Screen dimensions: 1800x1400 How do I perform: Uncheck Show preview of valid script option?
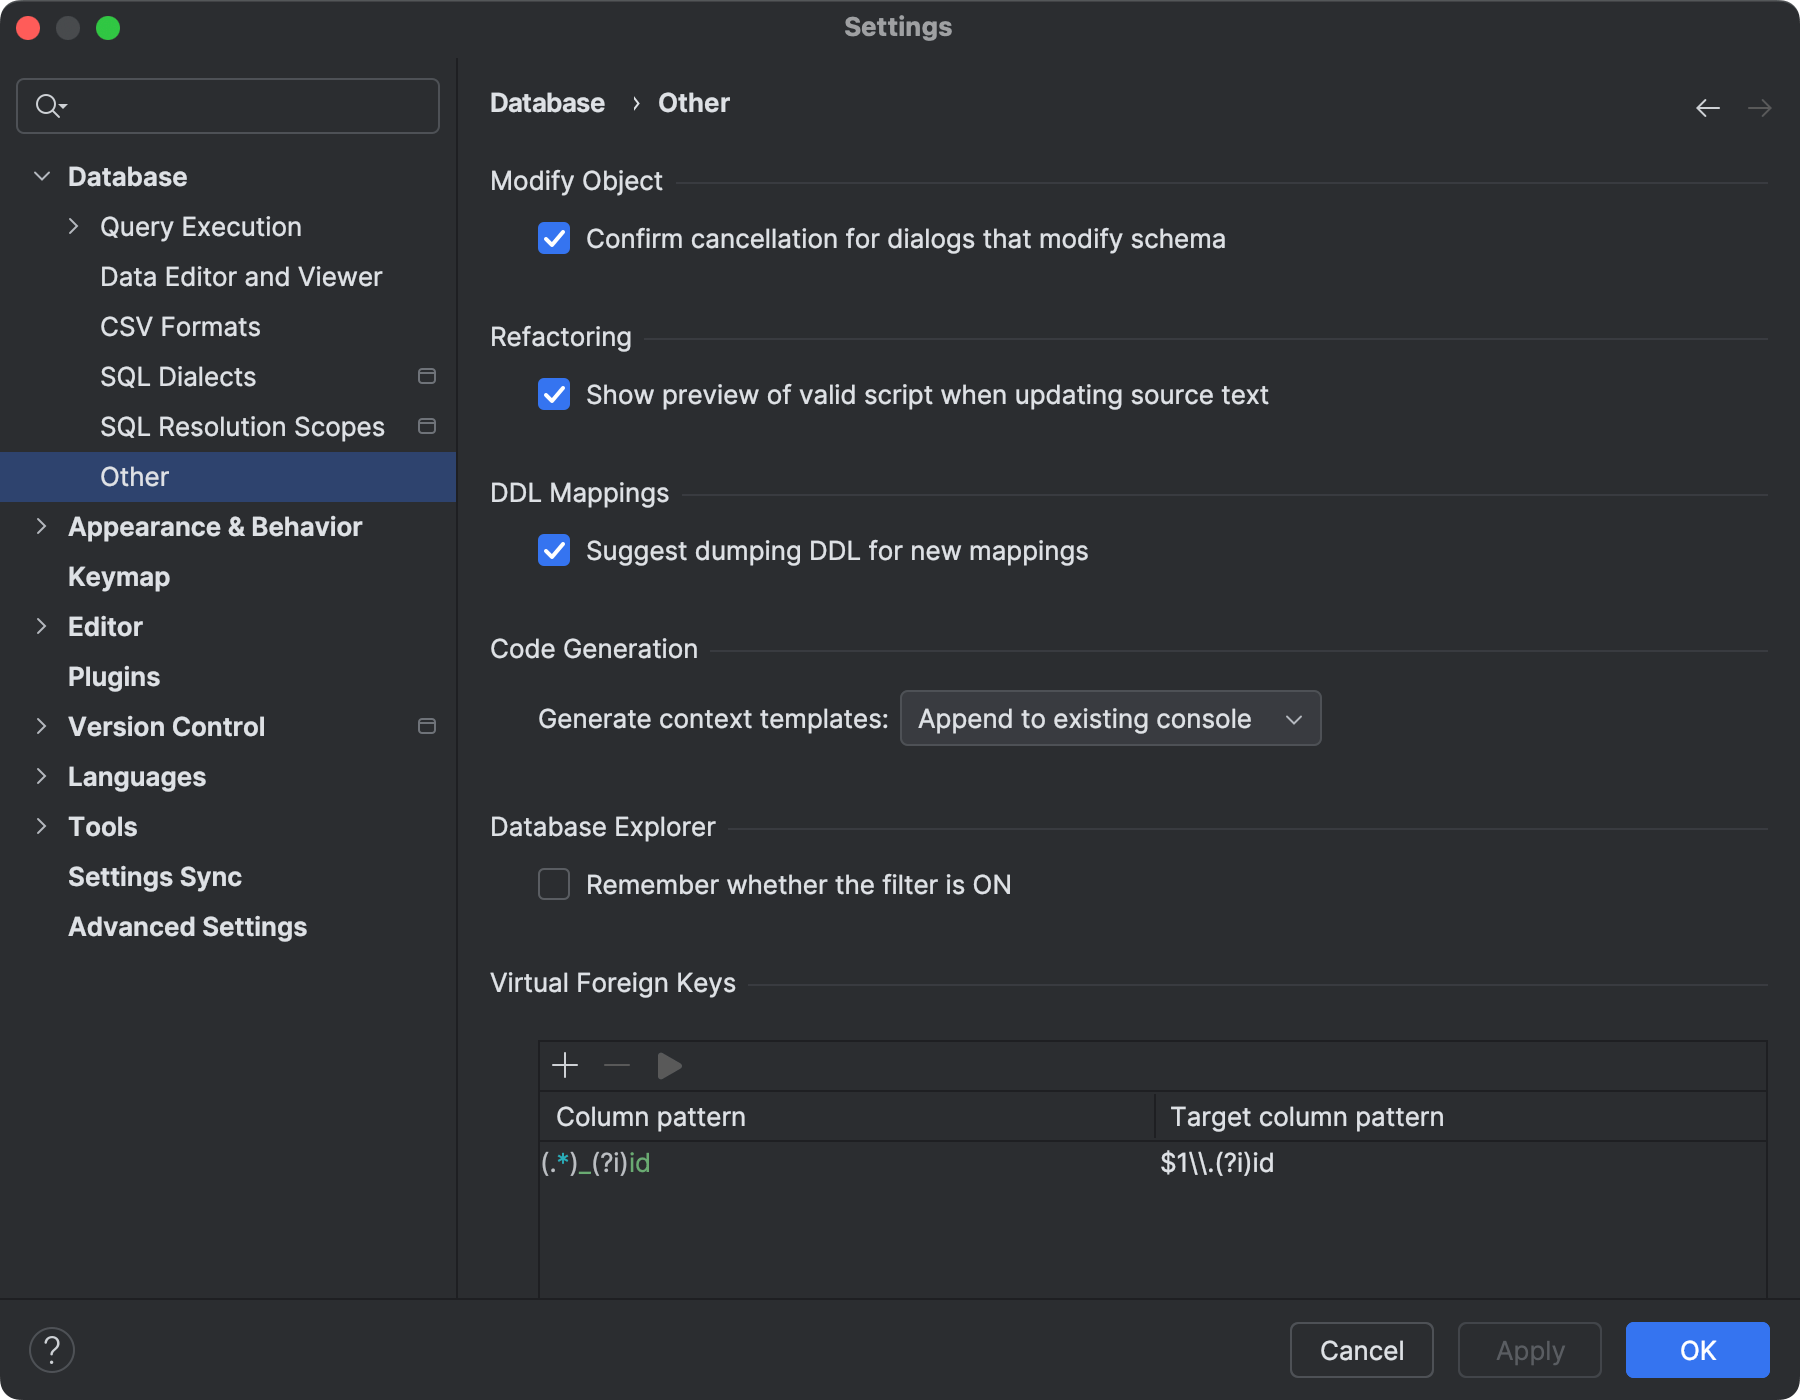pos(553,394)
